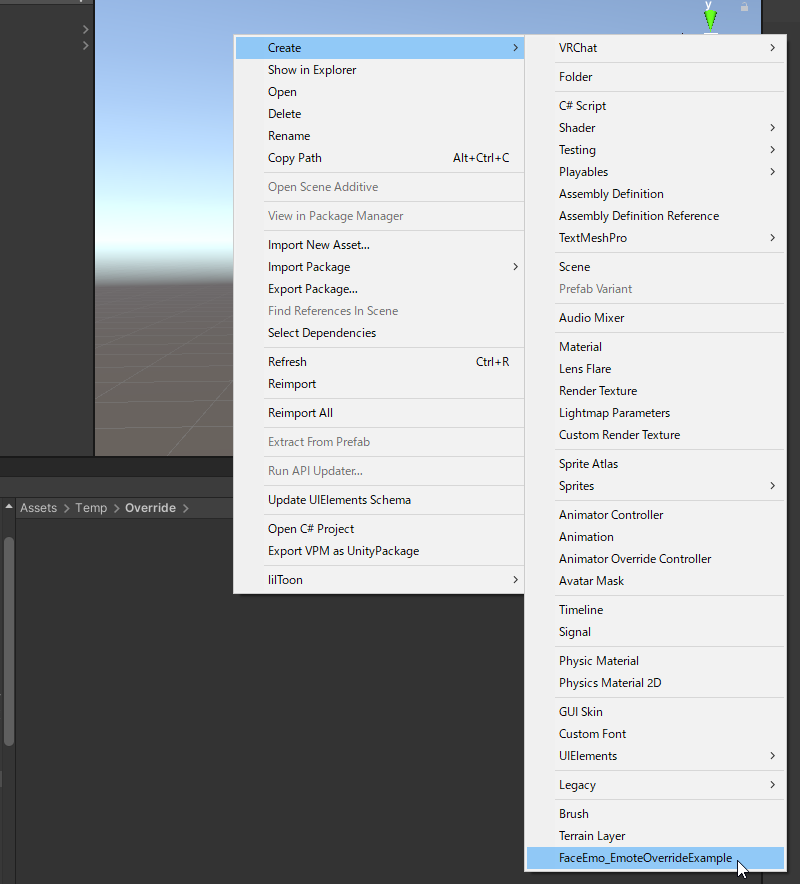Go to the Temp folder breadcrumb
The image size is (800, 884).
pyautogui.click(x=91, y=508)
